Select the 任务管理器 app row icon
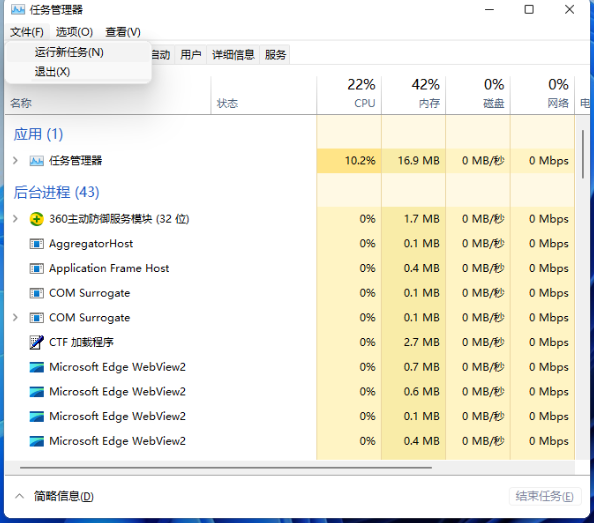 (x=36, y=161)
